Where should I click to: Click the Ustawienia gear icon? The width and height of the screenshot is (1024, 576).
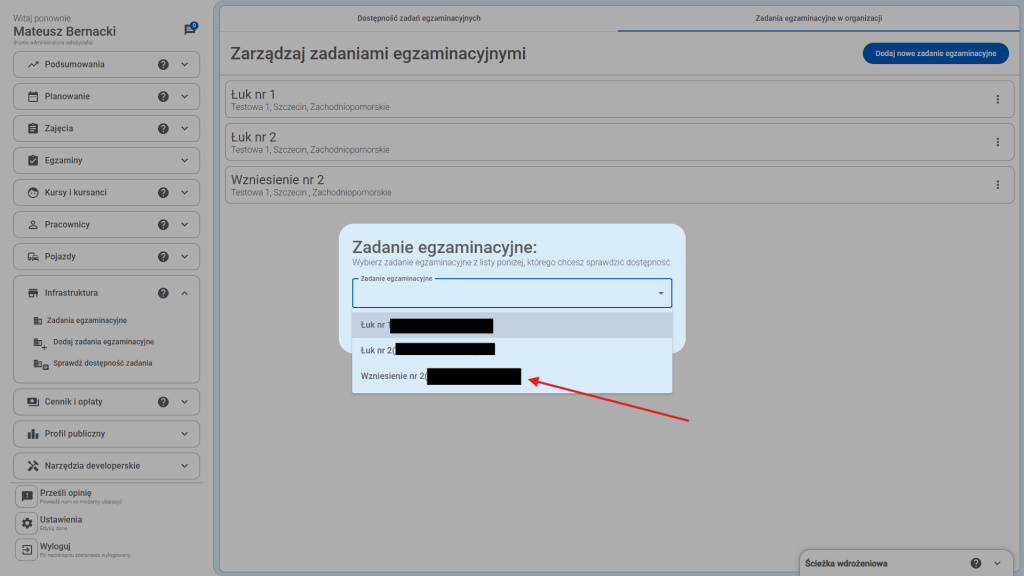tap(27, 523)
